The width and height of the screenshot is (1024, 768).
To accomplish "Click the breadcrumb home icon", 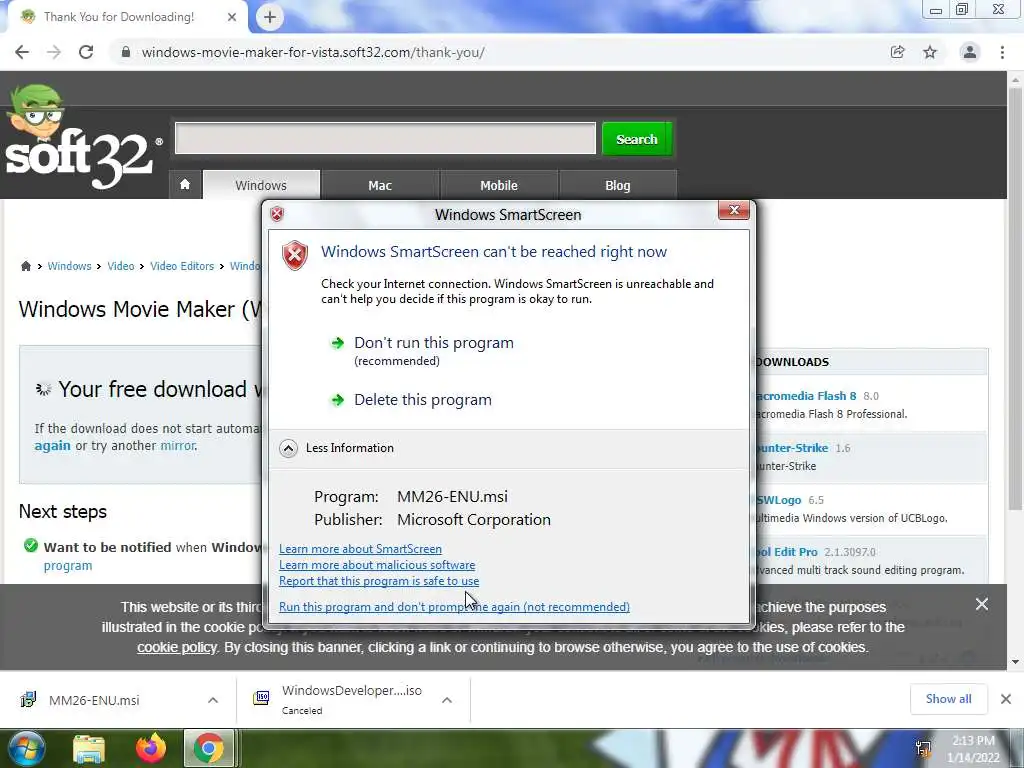I will (x=26, y=266).
